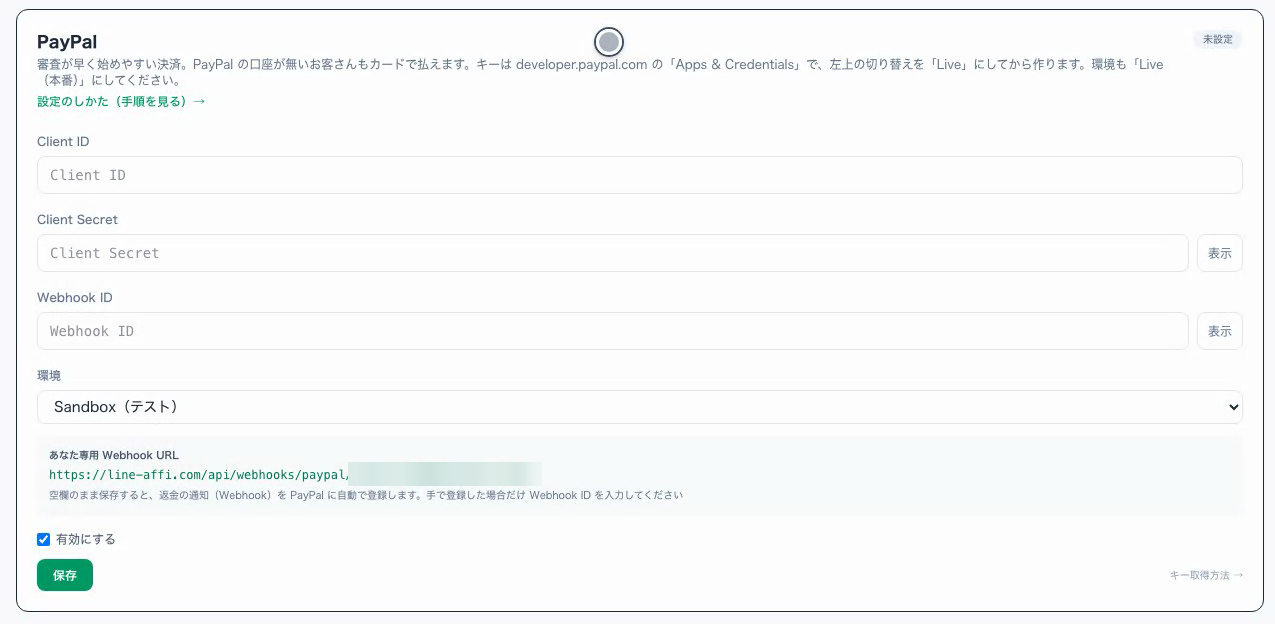Click the Client Secret label
The width and height of the screenshot is (1275, 624).
pyautogui.click(x=77, y=220)
